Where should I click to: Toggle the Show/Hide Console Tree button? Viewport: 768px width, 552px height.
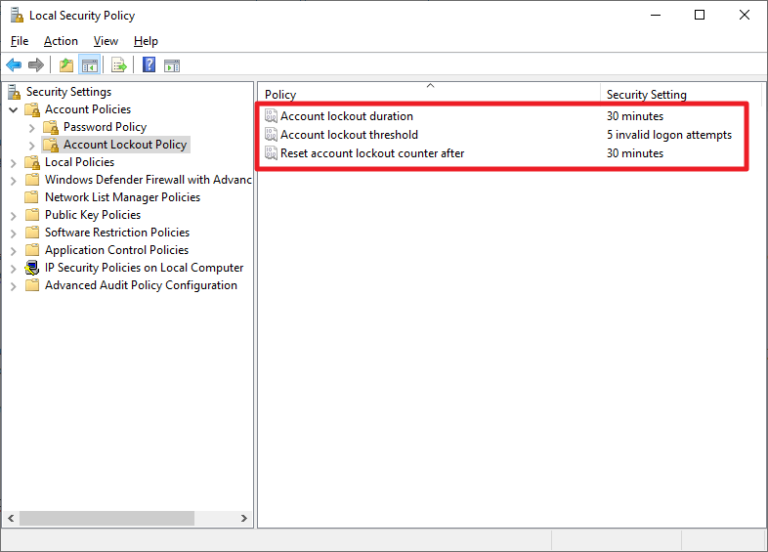90,65
